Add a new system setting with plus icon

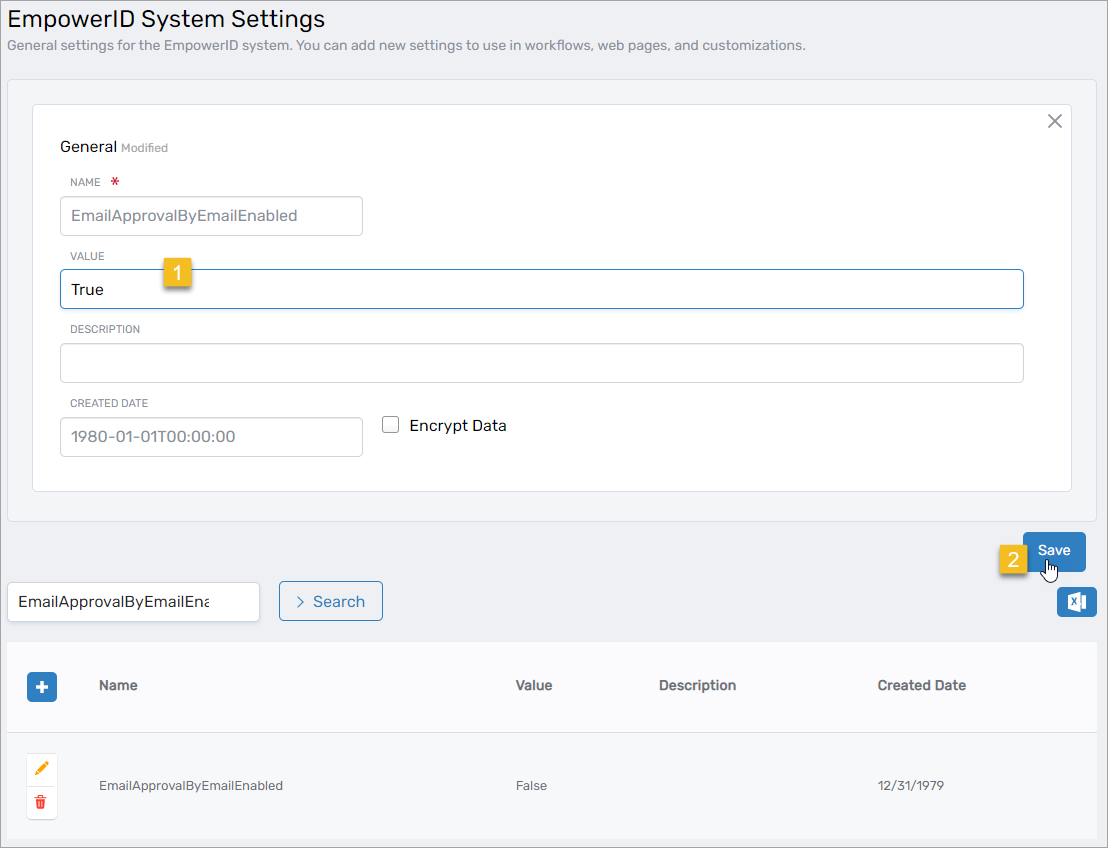pyautogui.click(x=42, y=687)
